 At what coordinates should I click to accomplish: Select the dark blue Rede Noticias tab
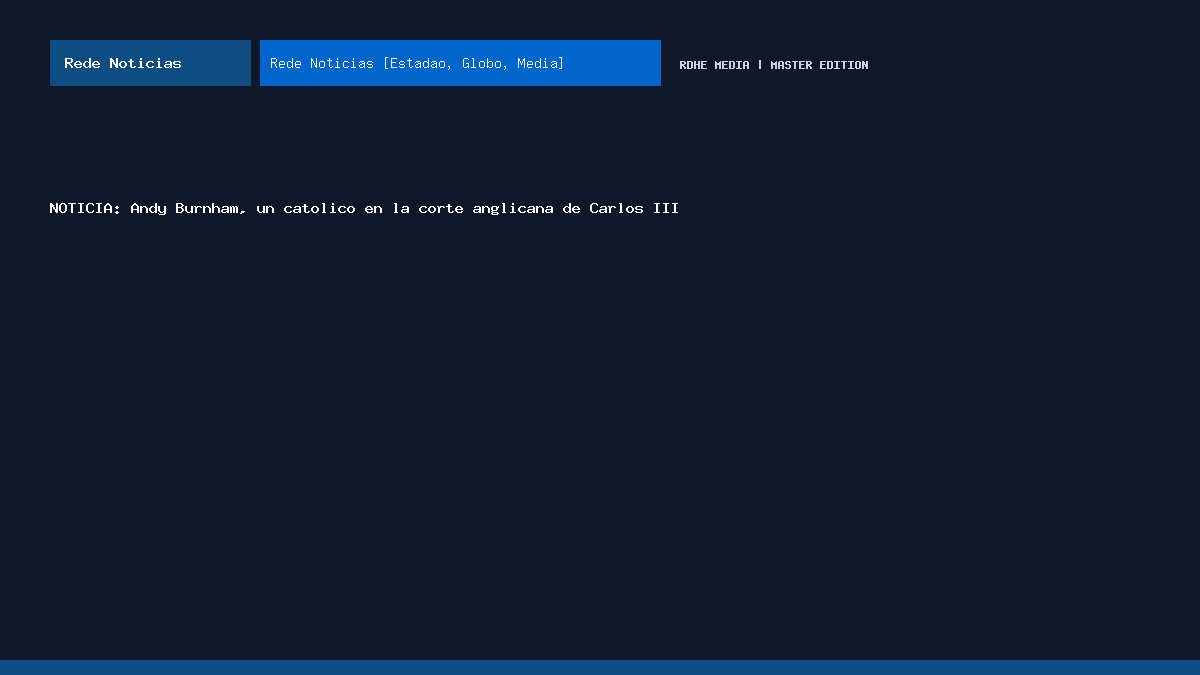click(x=150, y=63)
